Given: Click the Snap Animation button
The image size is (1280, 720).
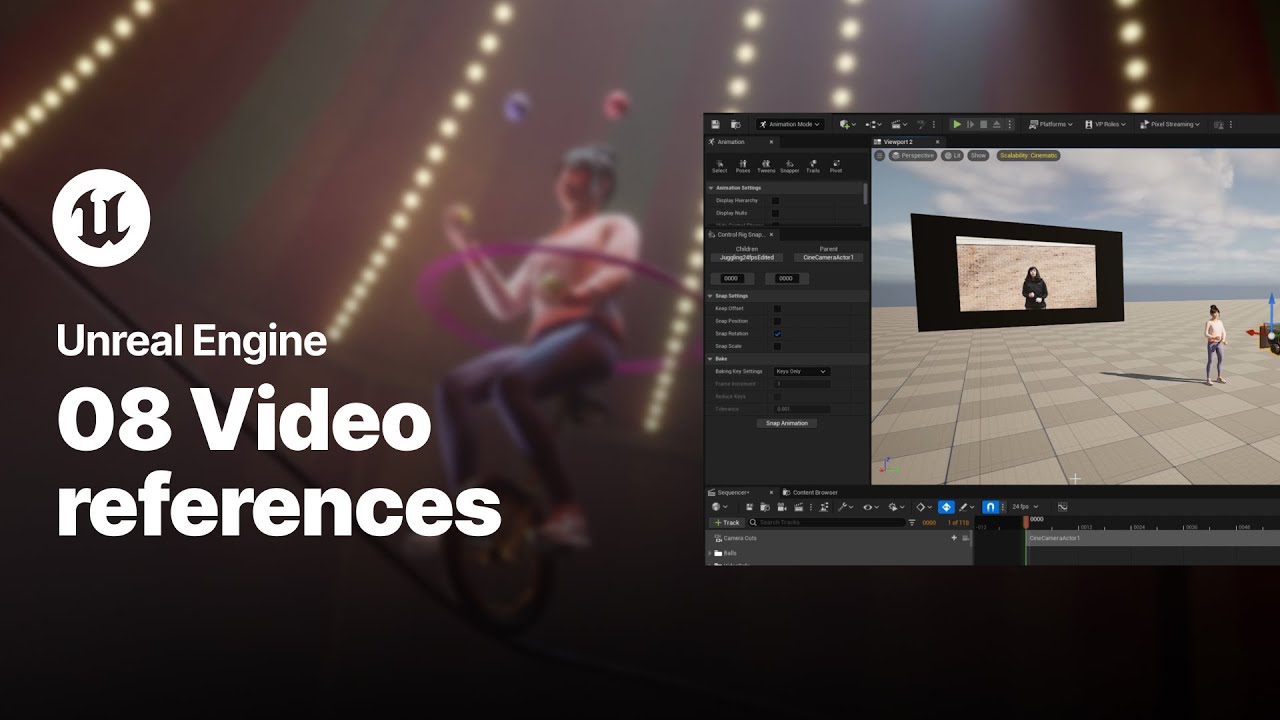Looking at the screenshot, I should [787, 423].
